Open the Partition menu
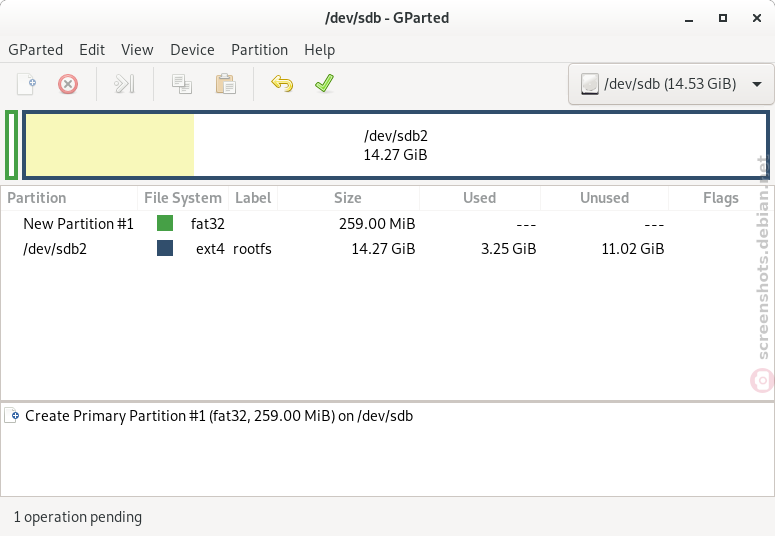775x536 pixels. coord(259,49)
